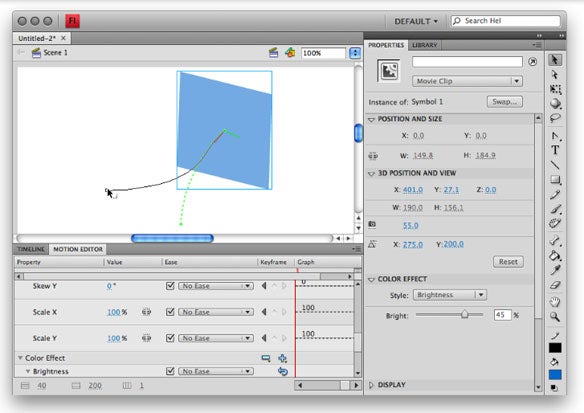Disable the Brightness ease checkbox

click(x=170, y=371)
